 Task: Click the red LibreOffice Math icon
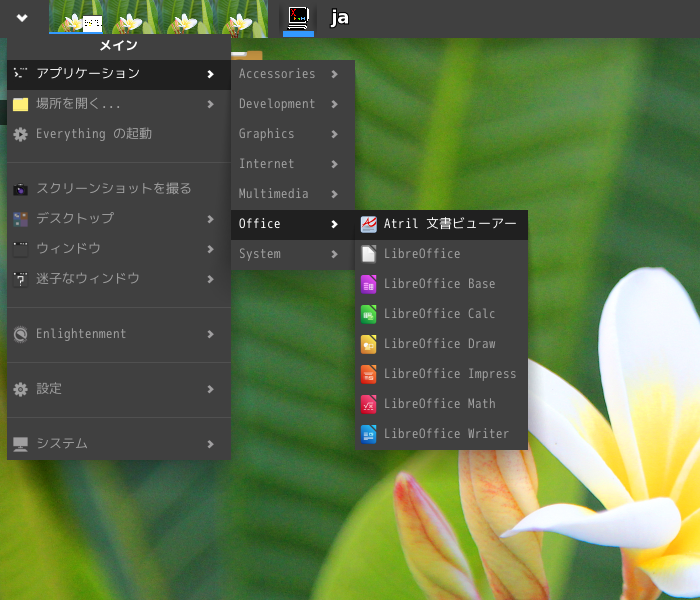(x=368, y=404)
